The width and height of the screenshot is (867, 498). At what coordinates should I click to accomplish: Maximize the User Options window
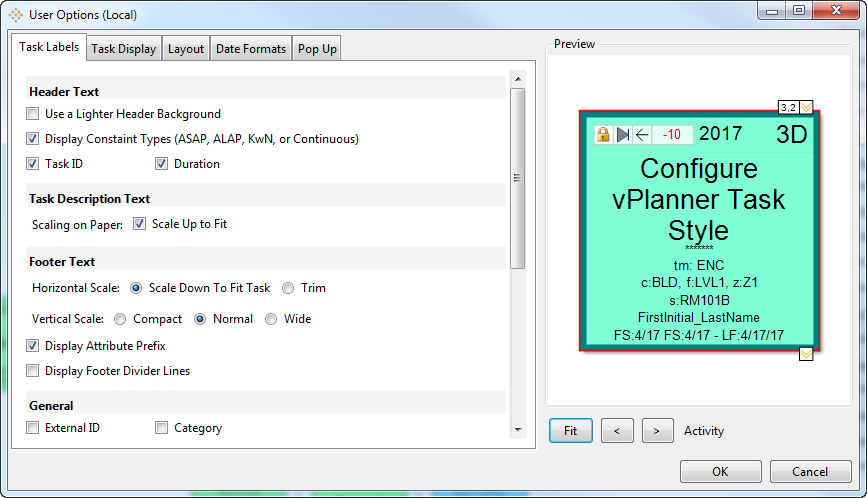[799, 10]
